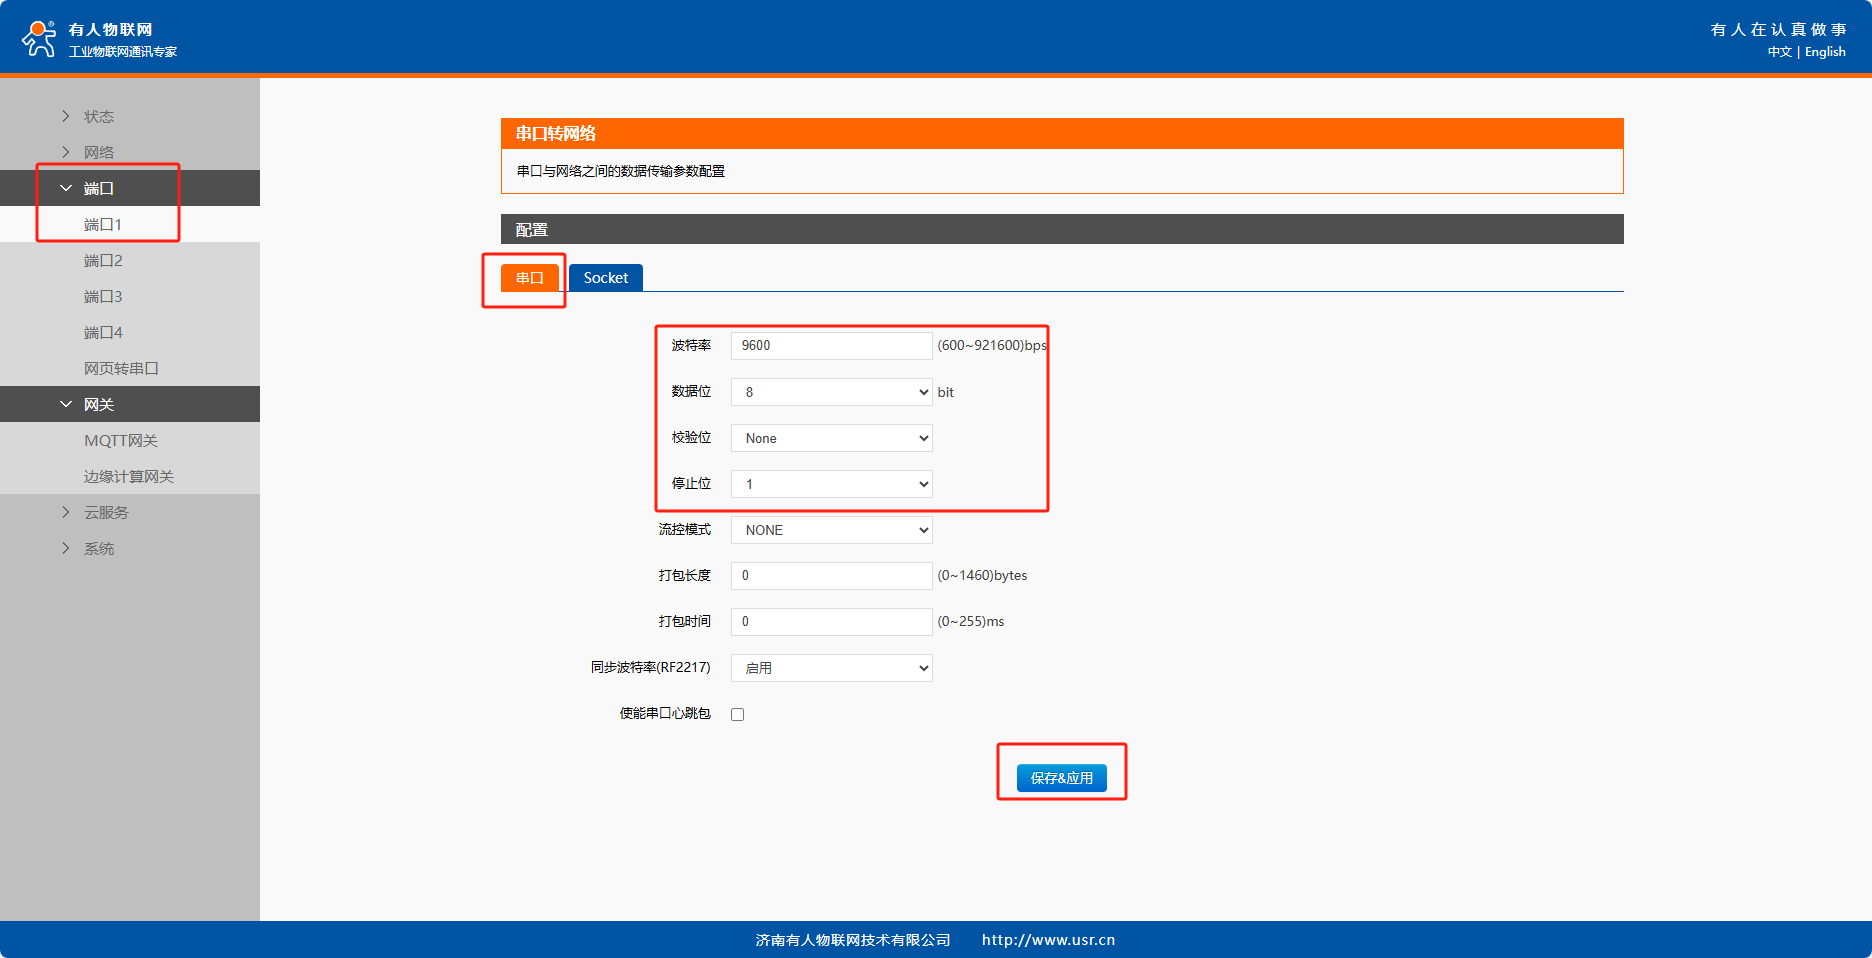Click the 保存&应用 button
Viewport: 1872px width, 958px height.
point(1061,778)
